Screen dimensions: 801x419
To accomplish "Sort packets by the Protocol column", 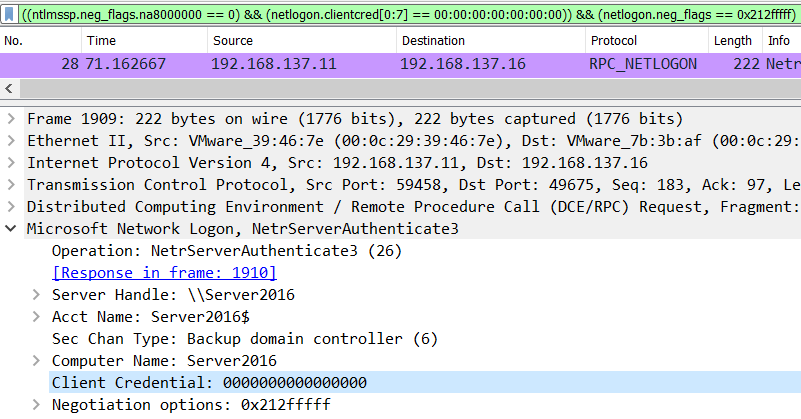I will pyautogui.click(x=647, y=41).
